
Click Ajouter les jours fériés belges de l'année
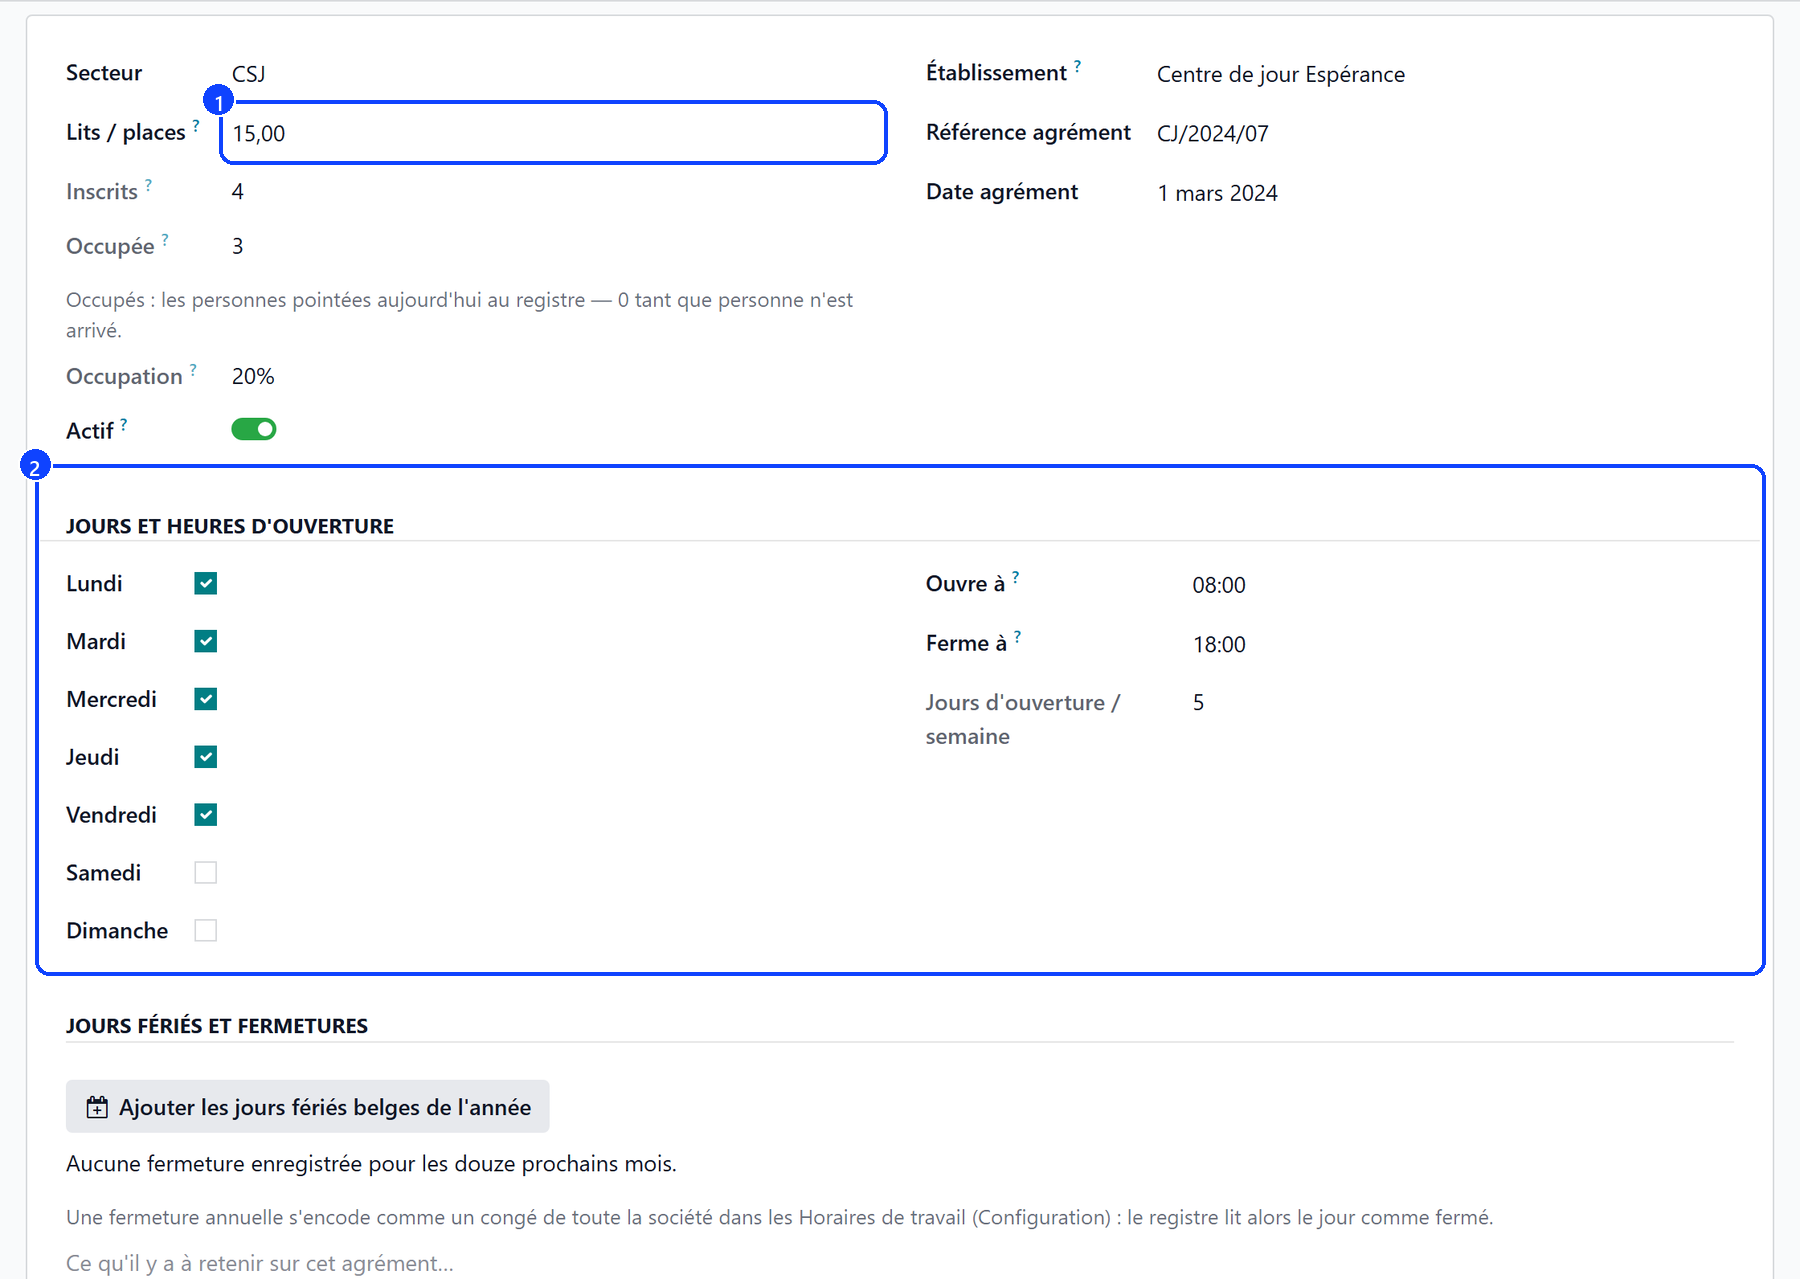[308, 1106]
